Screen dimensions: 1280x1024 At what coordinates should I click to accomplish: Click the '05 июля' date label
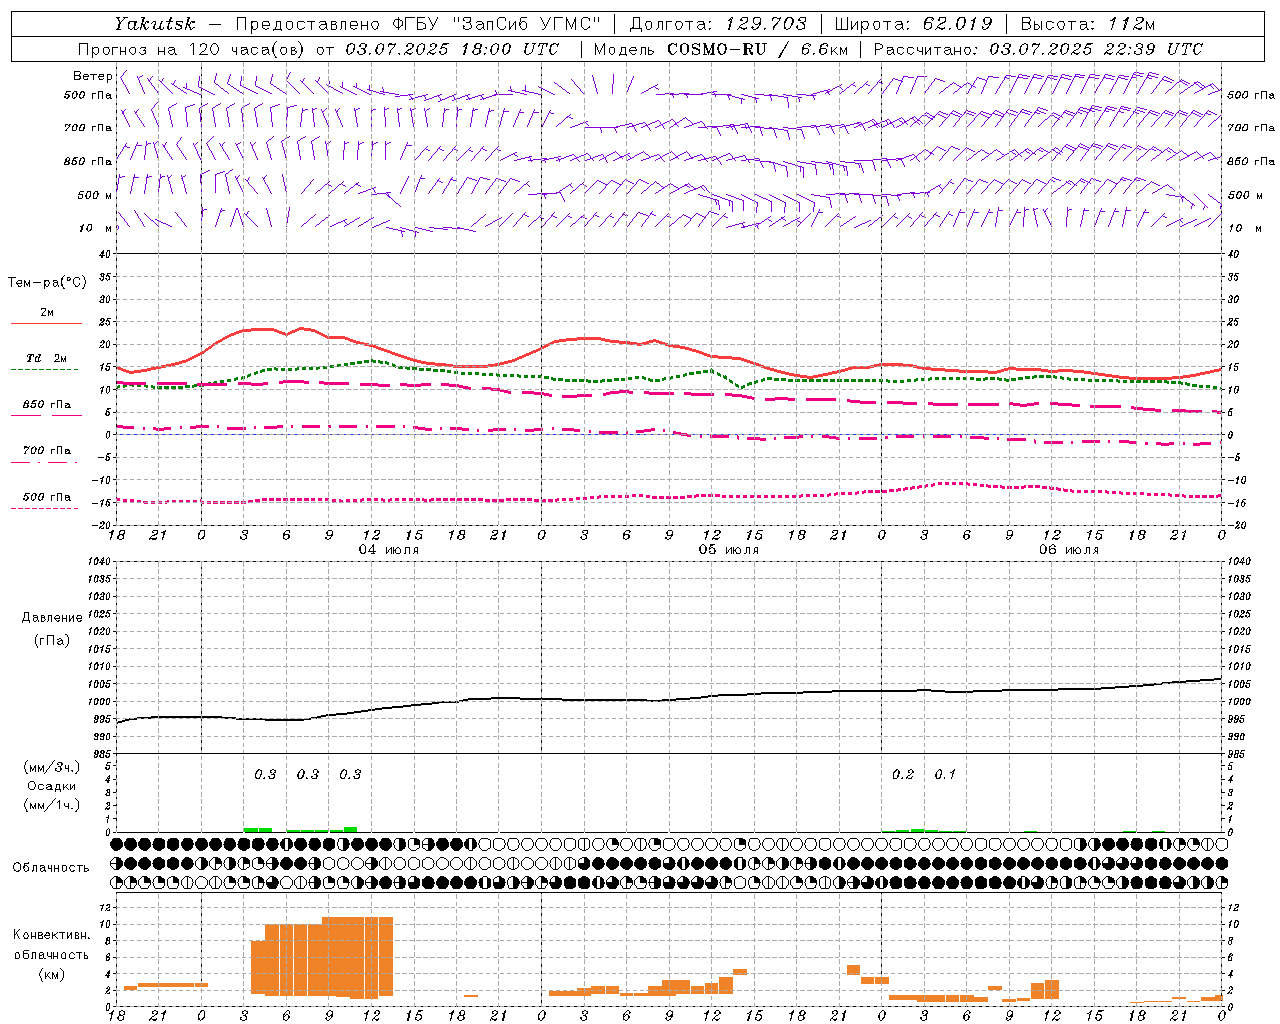729,550
